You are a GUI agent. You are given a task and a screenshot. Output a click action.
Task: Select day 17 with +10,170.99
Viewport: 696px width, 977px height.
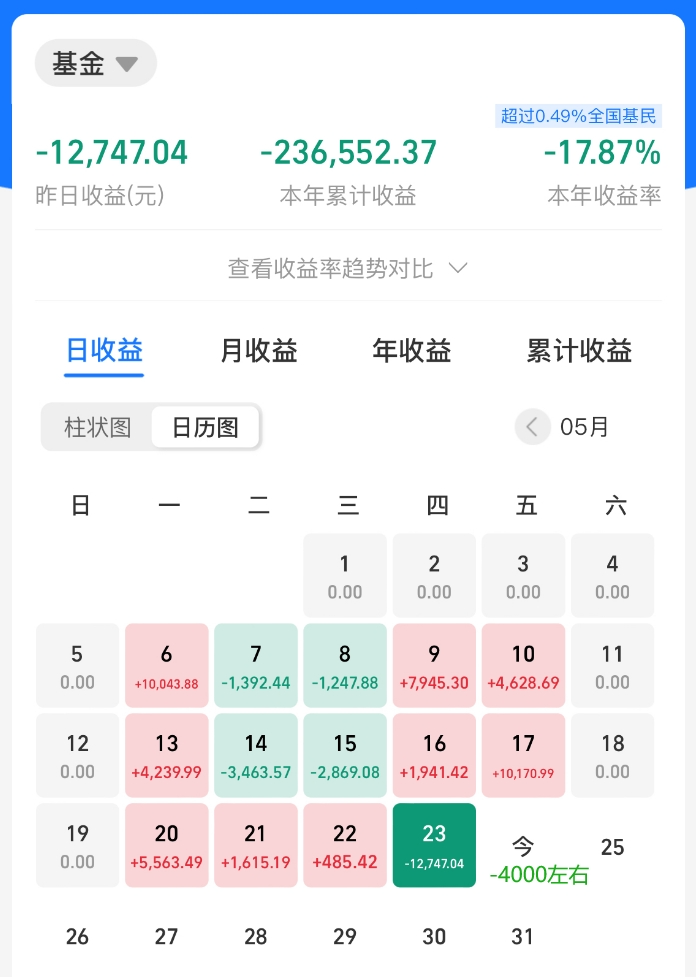[x=523, y=755]
